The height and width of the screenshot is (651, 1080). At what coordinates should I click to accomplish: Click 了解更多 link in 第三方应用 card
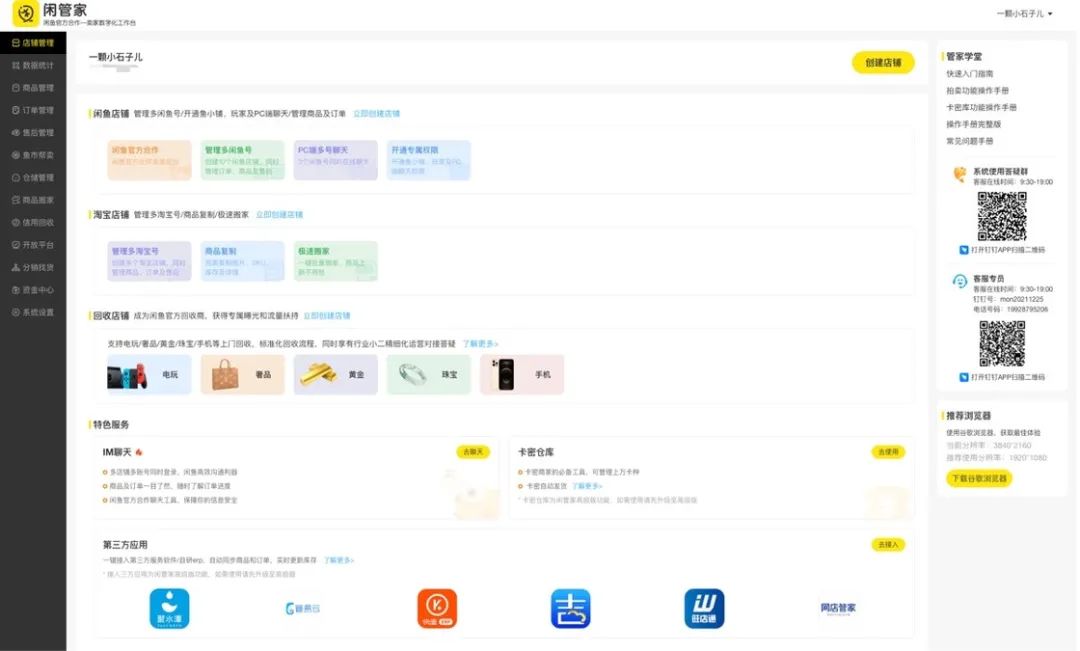point(339,560)
